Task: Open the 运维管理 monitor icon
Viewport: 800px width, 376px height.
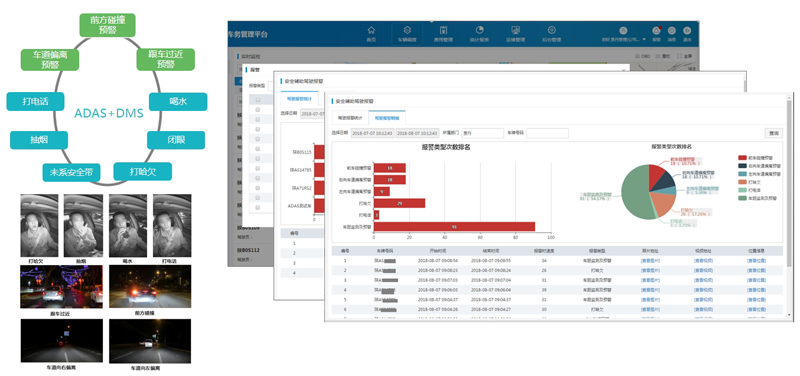Action: [x=515, y=30]
